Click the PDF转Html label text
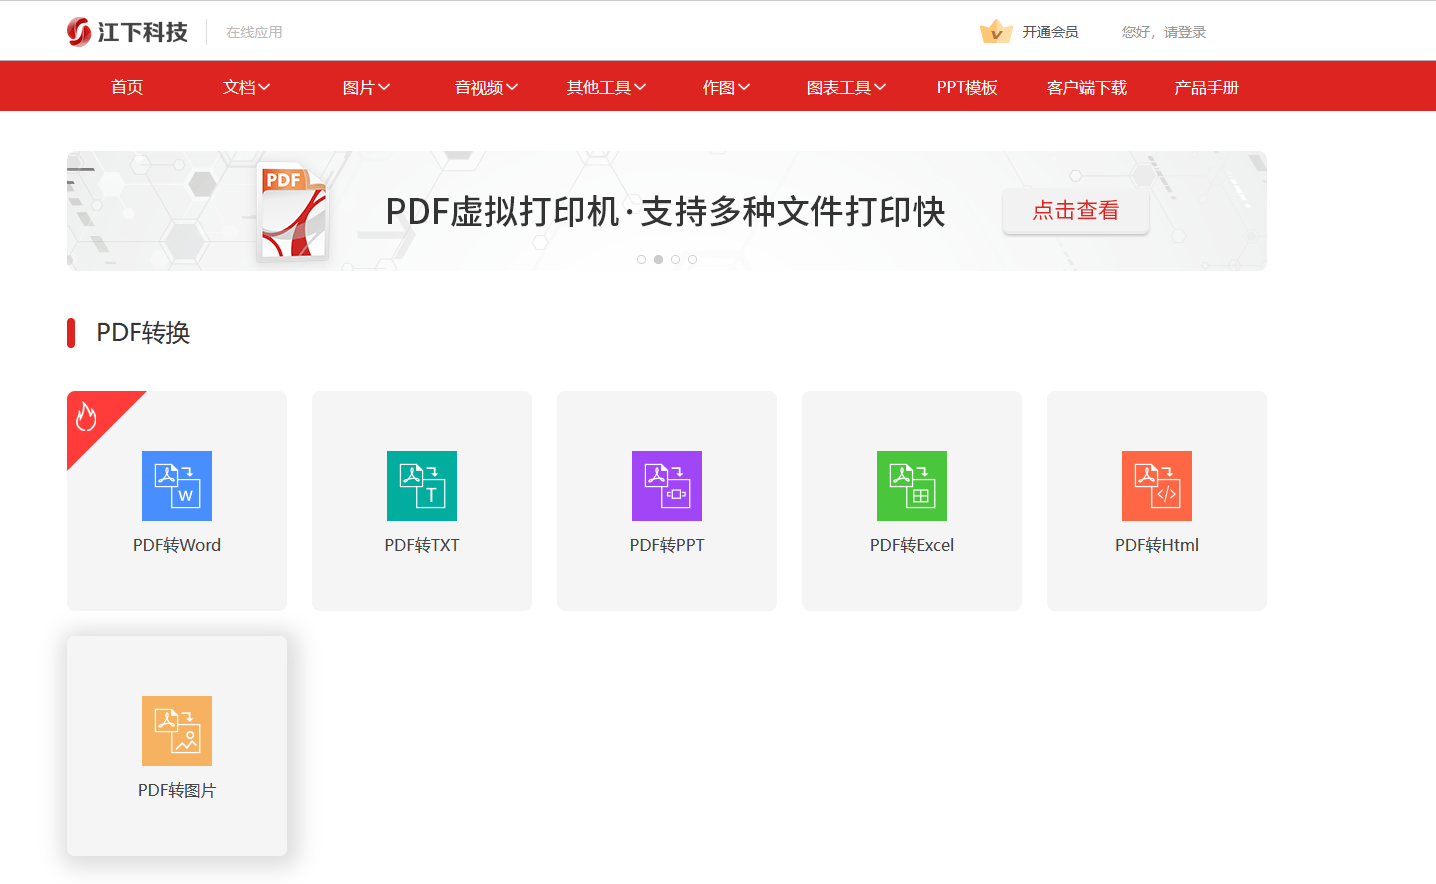 [1157, 545]
